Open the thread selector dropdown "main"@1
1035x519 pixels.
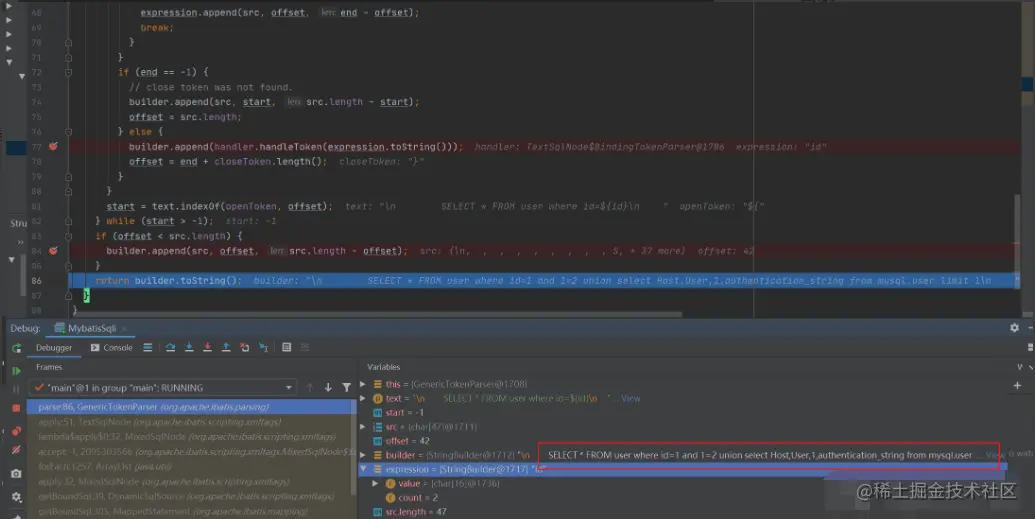pos(164,388)
